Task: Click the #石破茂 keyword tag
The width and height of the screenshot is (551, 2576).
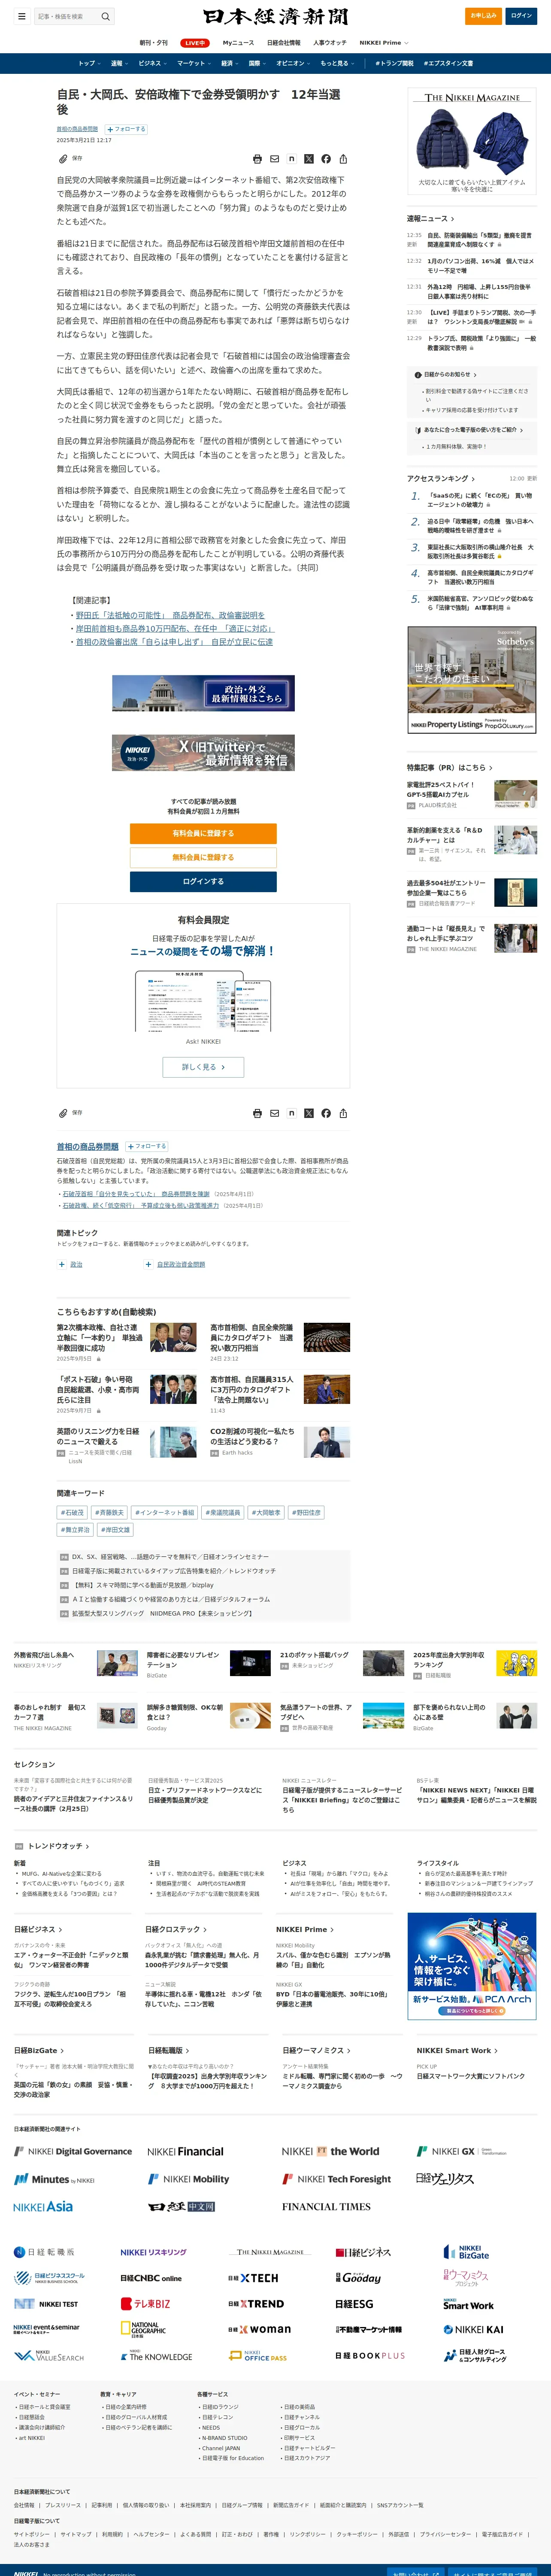Action: (x=72, y=1512)
